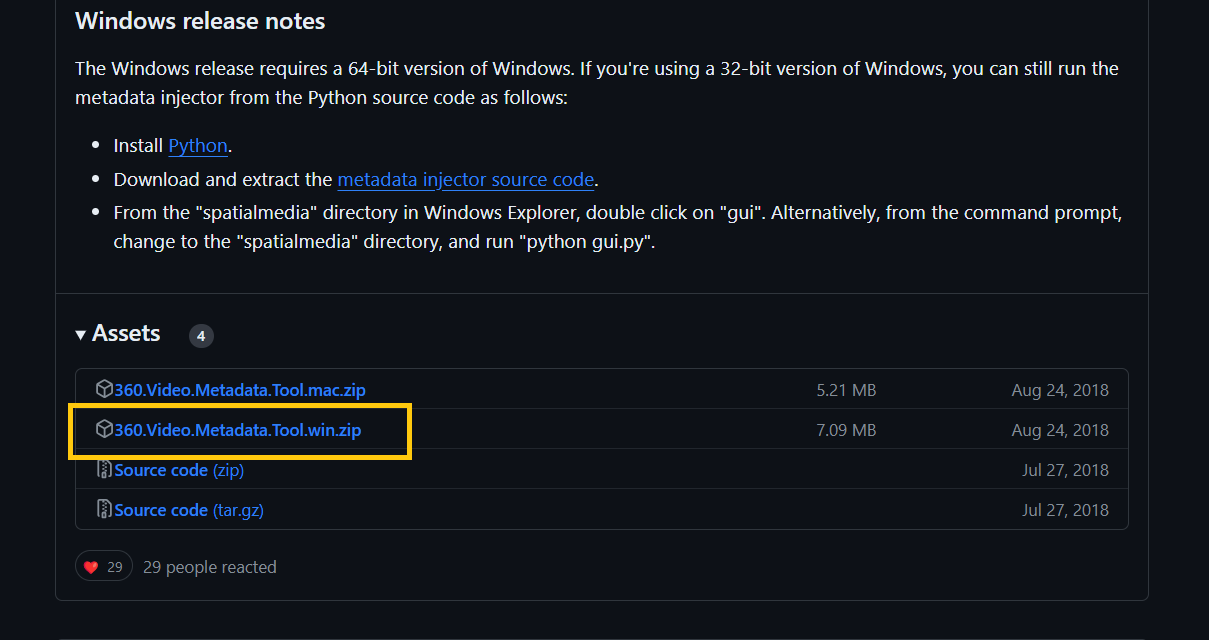Viewport: 1209px width, 640px height.
Task: Click the Aug 24, 2018 date for mac.zip
Action: pos(1060,390)
